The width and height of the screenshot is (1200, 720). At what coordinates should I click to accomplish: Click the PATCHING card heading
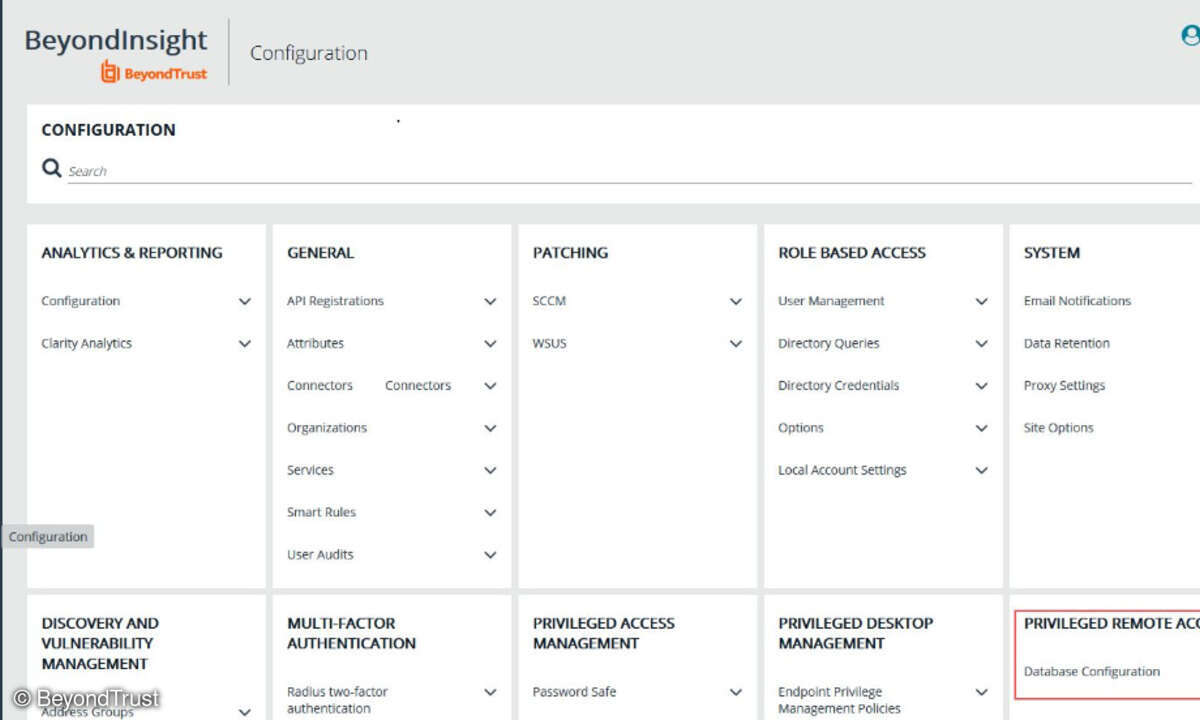coord(570,253)
